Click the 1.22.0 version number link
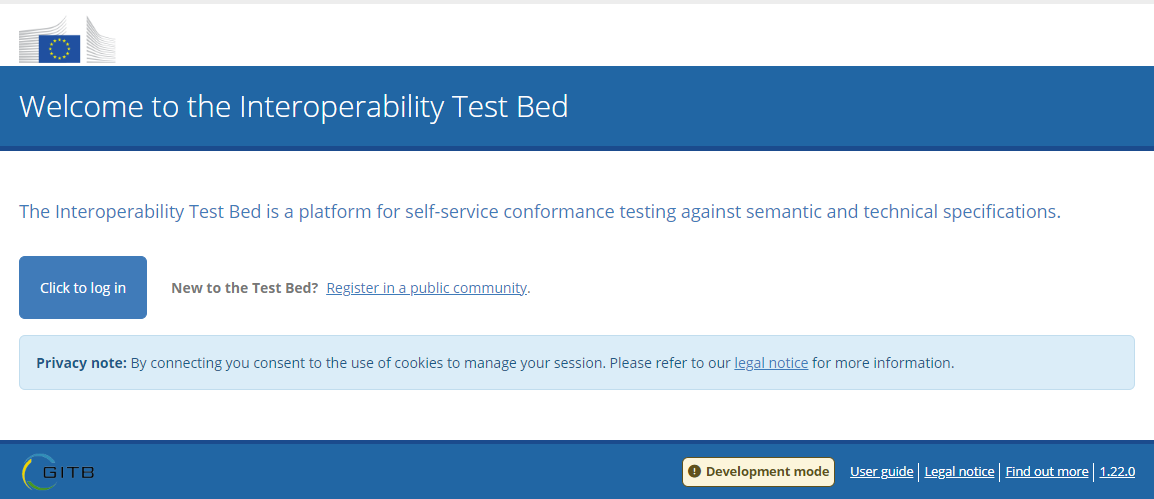This screenshot has width=1154, height=499. (1117, 472)
